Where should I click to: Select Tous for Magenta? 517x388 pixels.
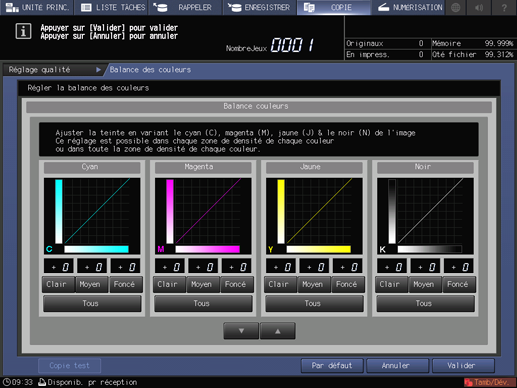203,303
